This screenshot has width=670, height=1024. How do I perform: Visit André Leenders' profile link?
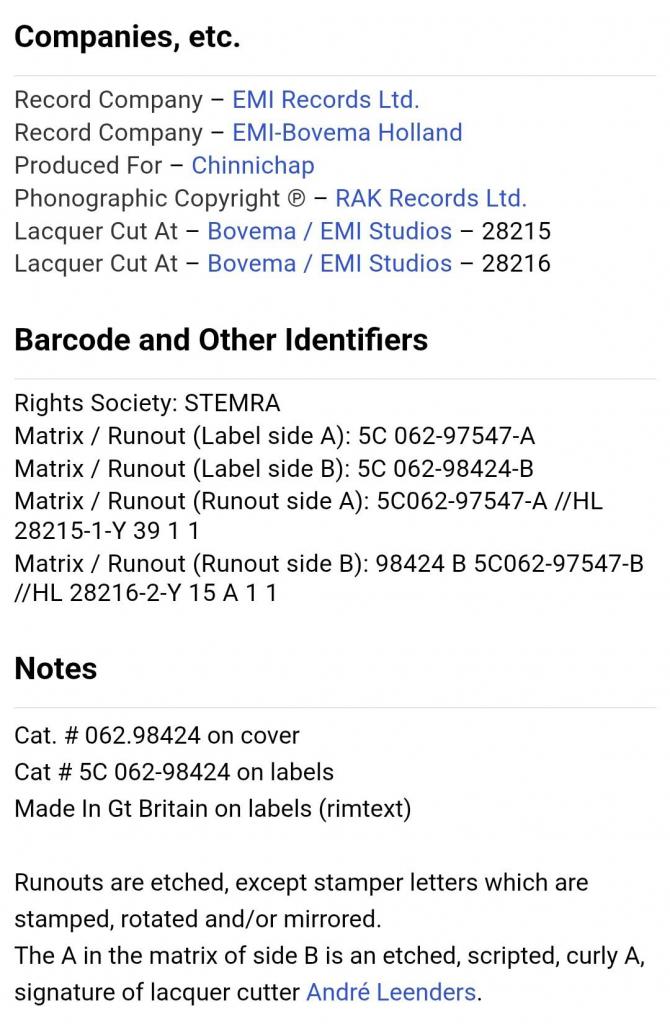[391, 992]
